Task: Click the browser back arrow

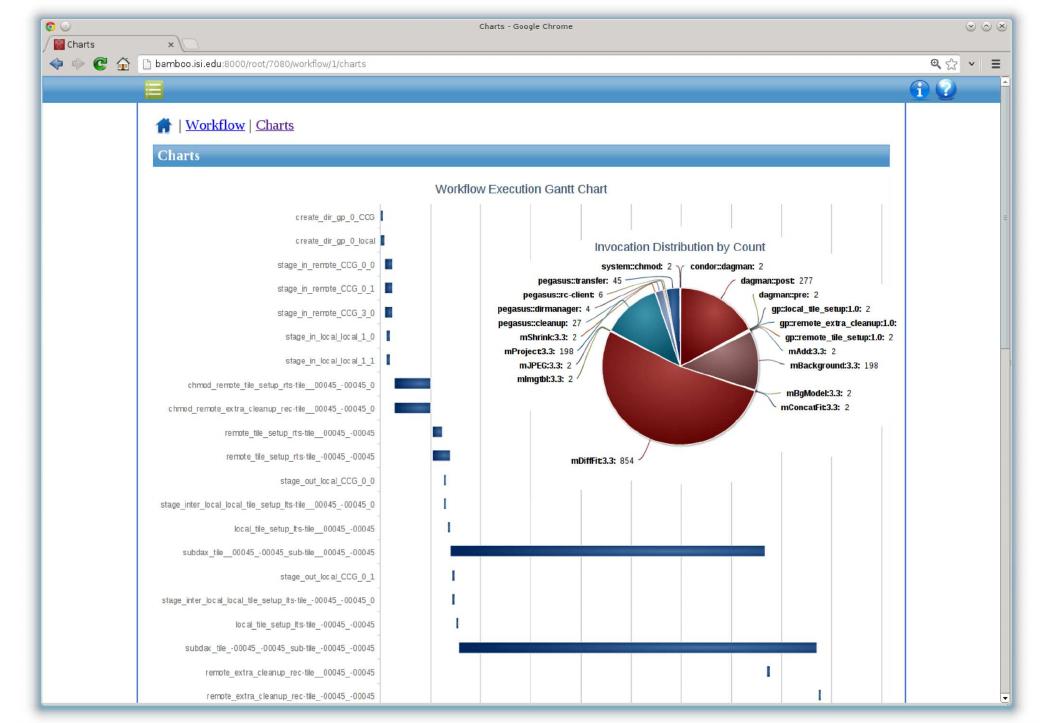Action: 56,64
